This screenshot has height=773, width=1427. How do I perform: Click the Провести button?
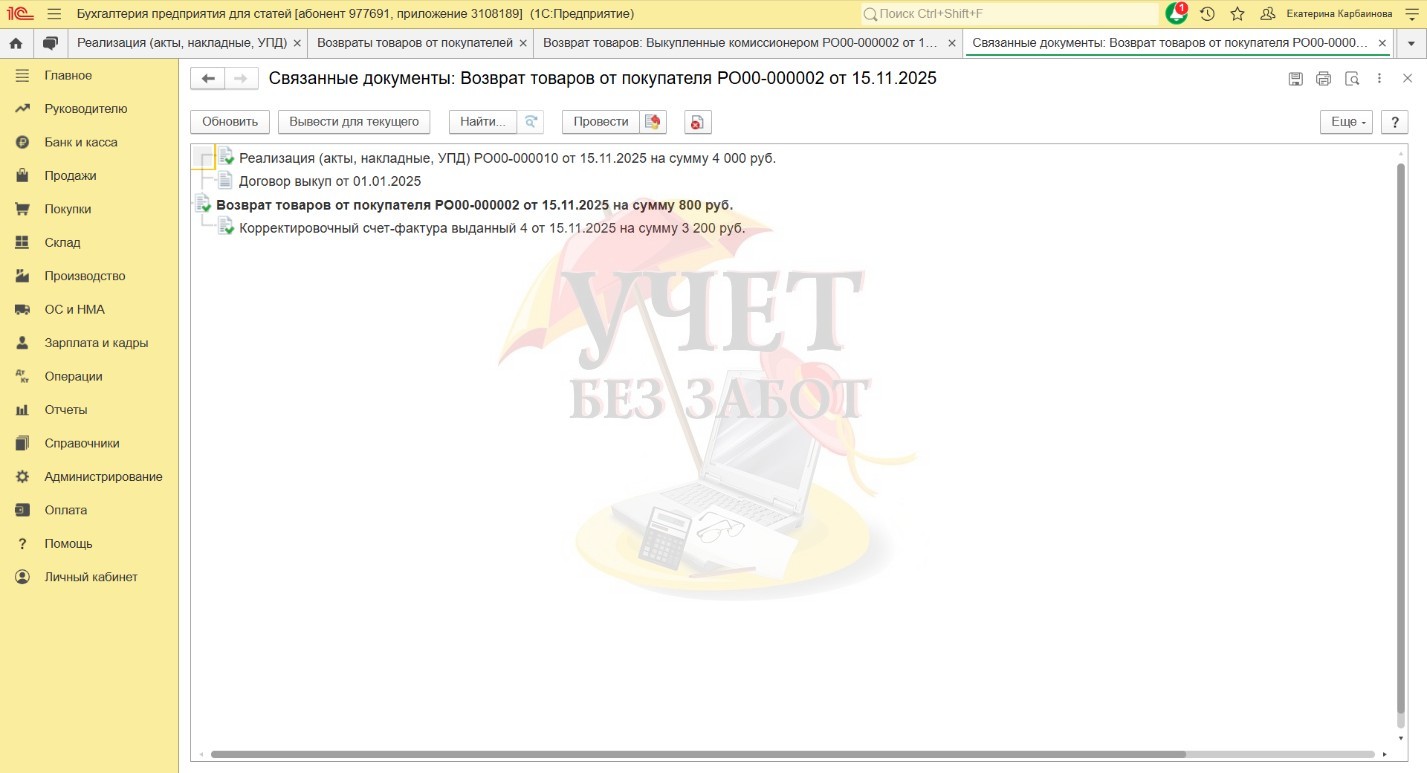601,122
